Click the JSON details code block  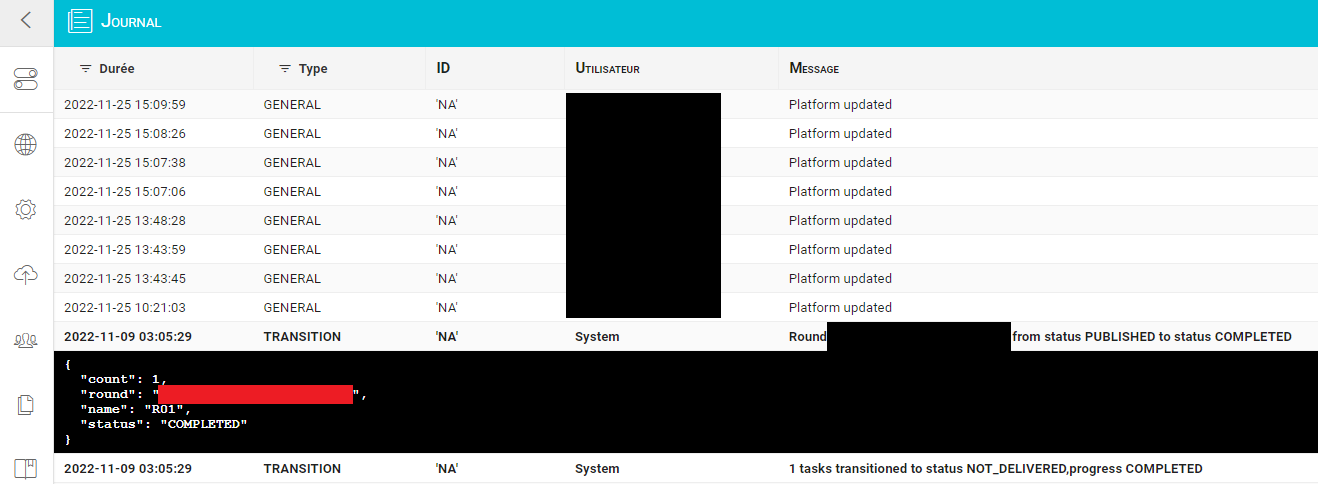686,402
